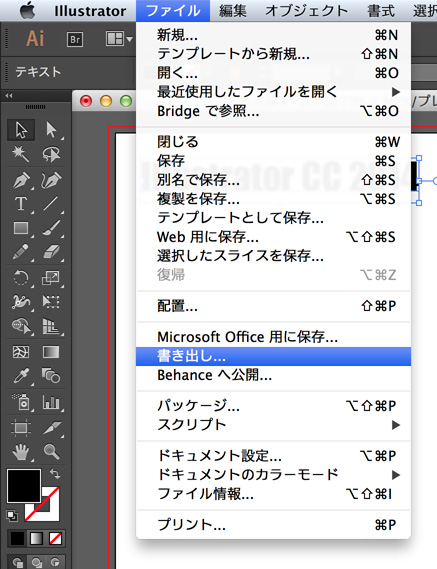Open the Illustrator application menu
Screen dimensions: 437x569
tap(90, 11)
